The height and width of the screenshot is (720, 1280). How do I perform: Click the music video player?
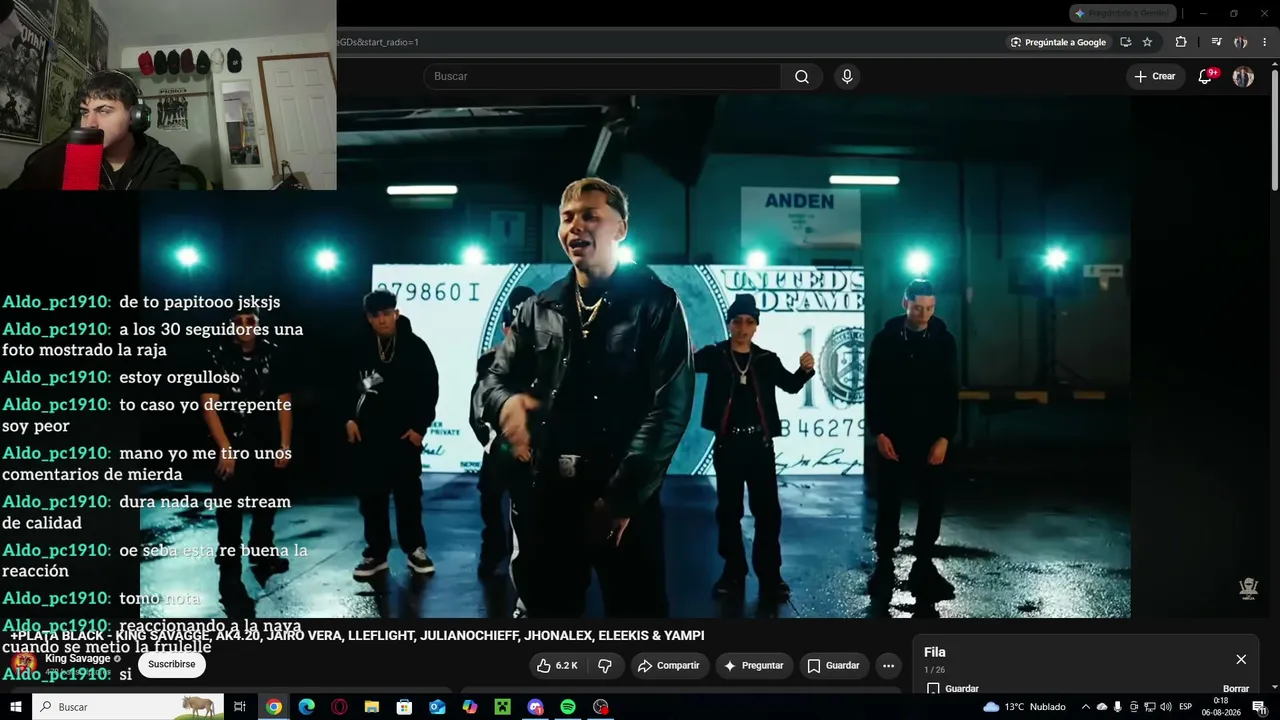point(635,357)
